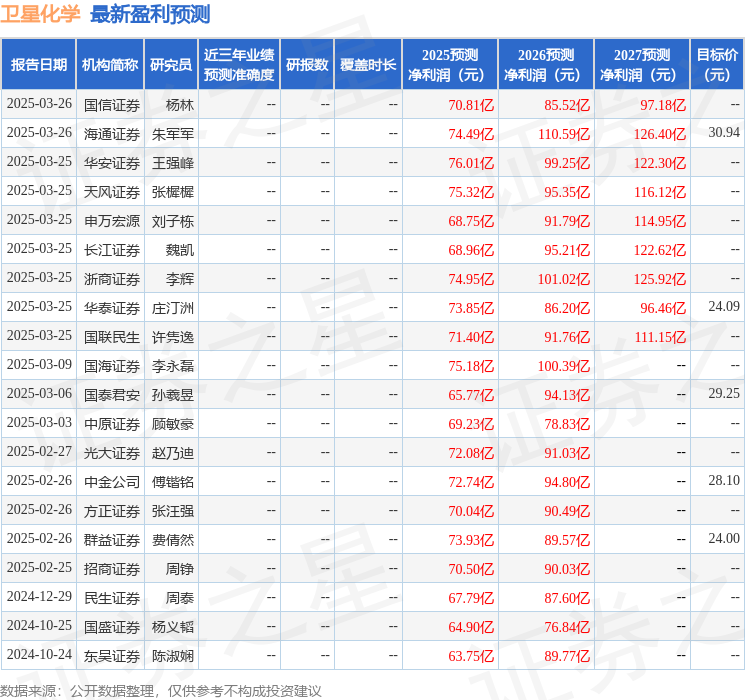745x700 pixels.
Task: Select the 天风证券 institution cell
Action: point(112,192)
